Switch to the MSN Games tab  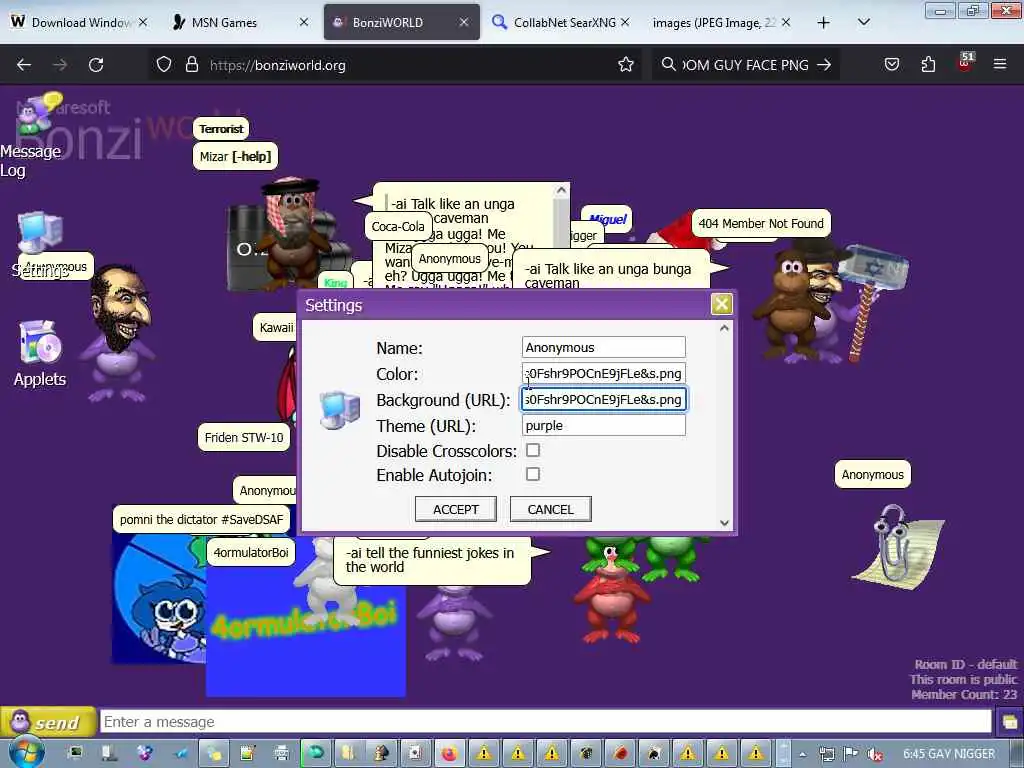point(240,22)
